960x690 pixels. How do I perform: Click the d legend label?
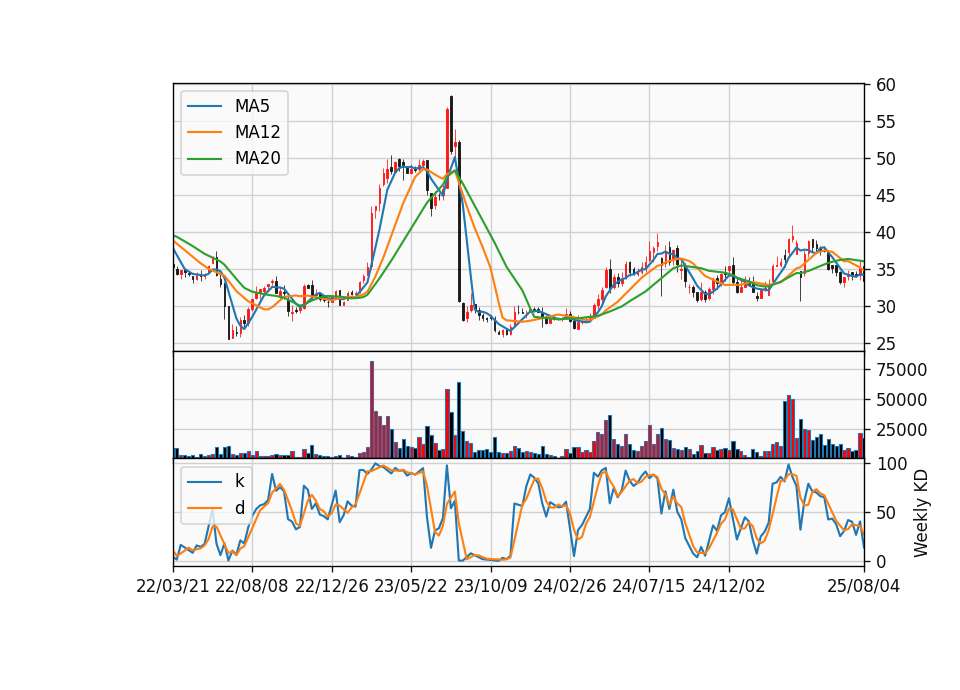pyautogui.click(x=239, y=508)
